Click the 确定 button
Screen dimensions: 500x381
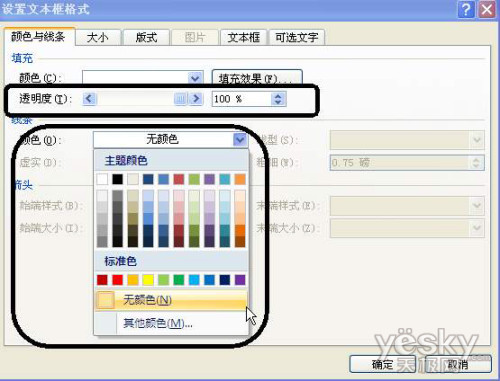382,364
